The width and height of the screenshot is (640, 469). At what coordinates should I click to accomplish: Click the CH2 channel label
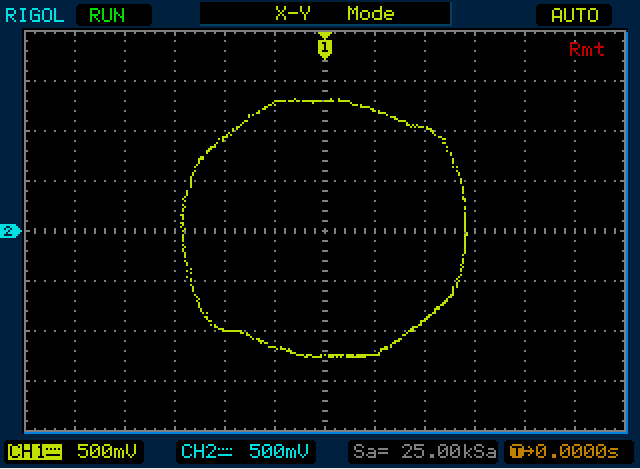(x=199, y=451)
